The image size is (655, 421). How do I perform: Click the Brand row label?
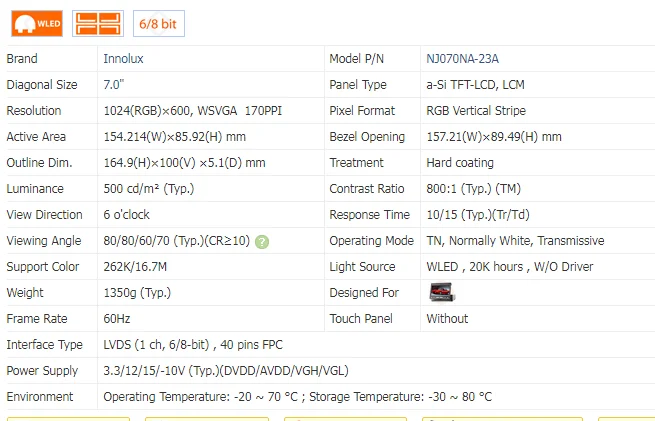pos(22,59)
